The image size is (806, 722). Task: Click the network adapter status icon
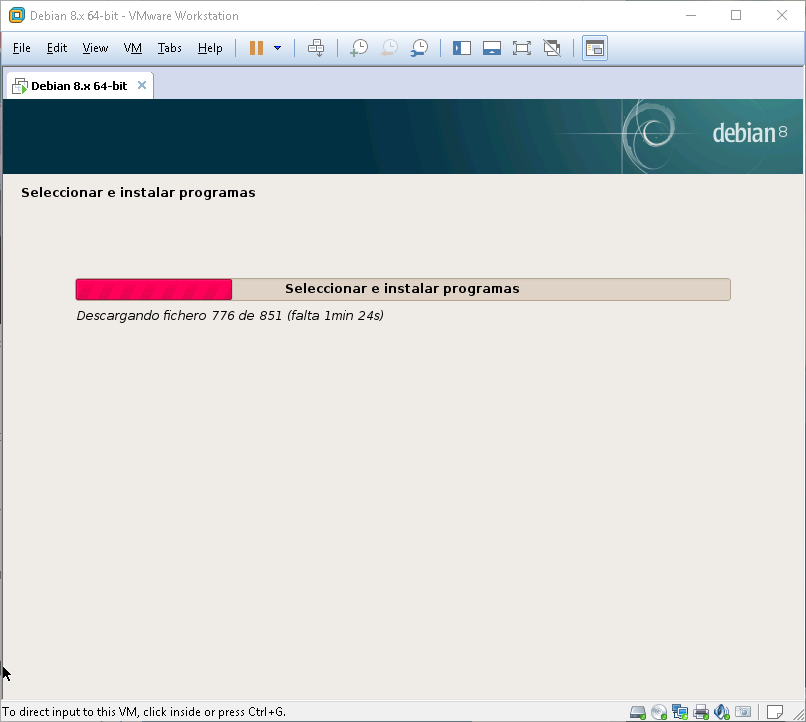pos(680,712)
